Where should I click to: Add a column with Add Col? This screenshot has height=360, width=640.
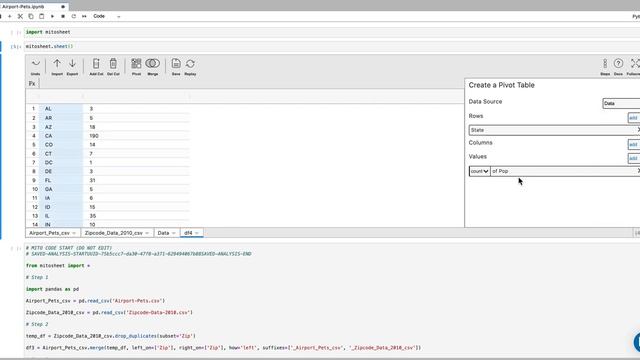click(96, 67)
